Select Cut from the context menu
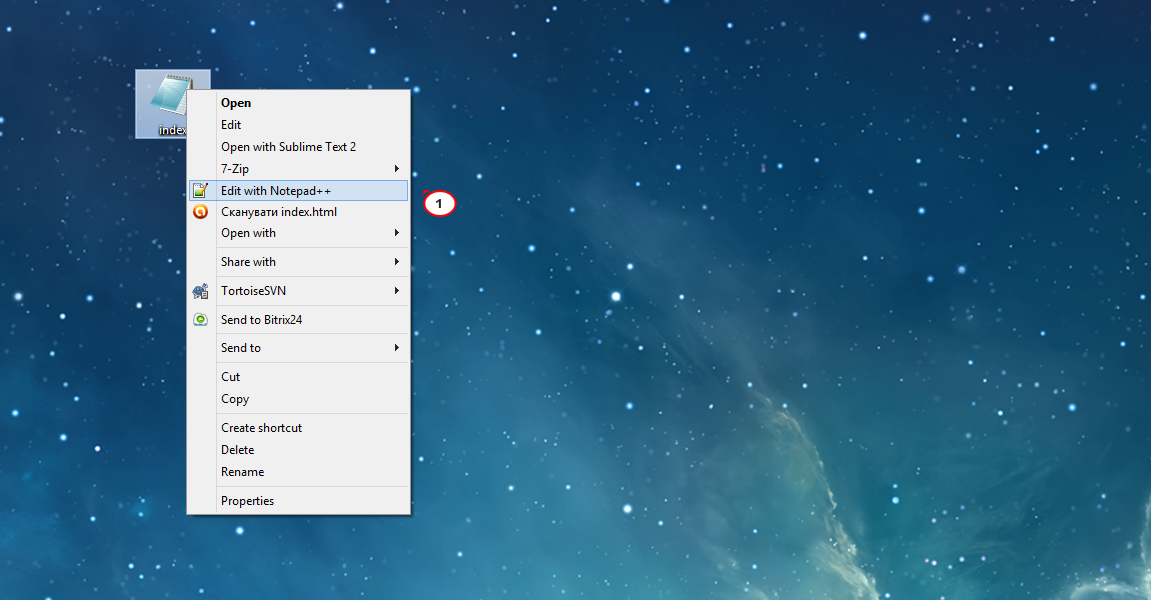Image resolution: width=1151 pixels, height=600 pixels. 230,377
